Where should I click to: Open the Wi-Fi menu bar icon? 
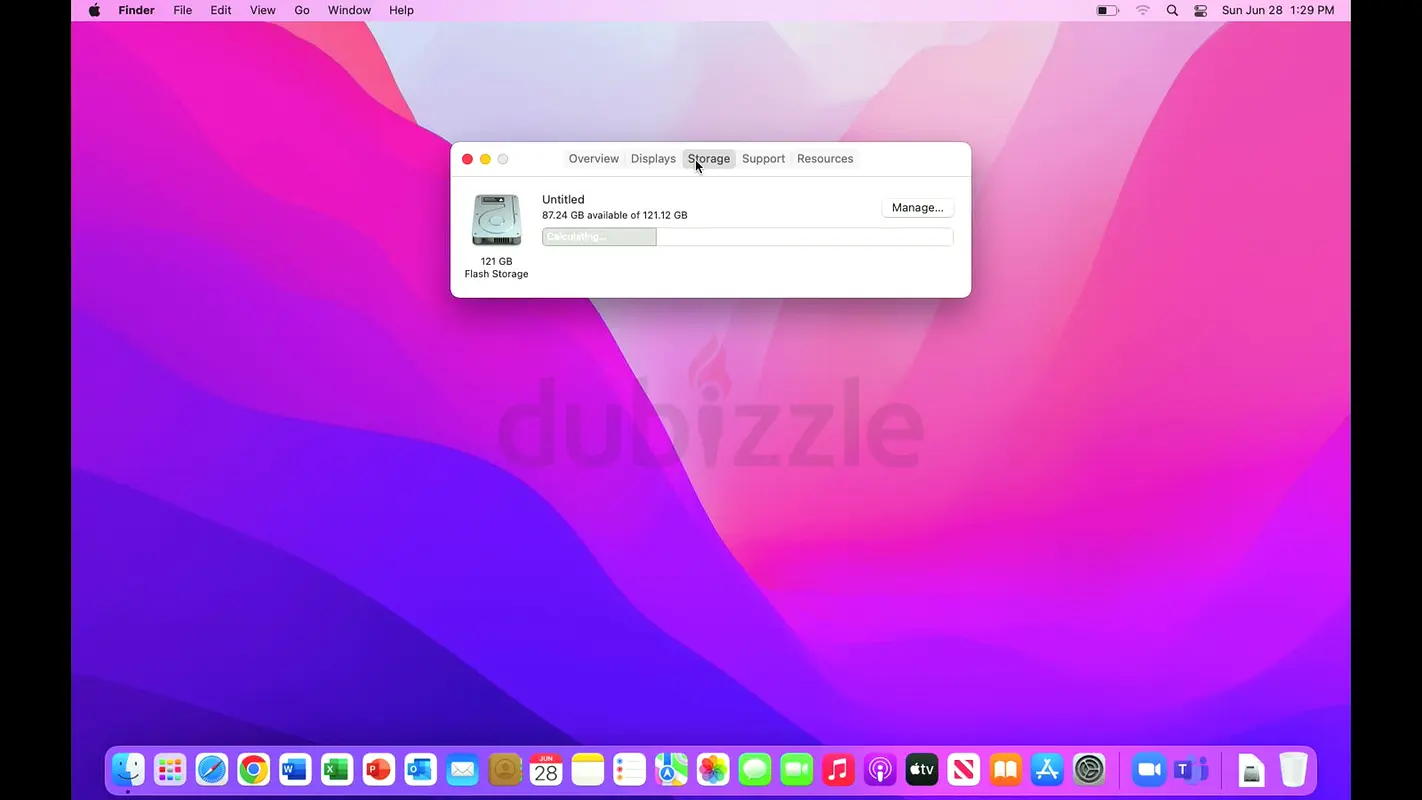(1143, 10)
